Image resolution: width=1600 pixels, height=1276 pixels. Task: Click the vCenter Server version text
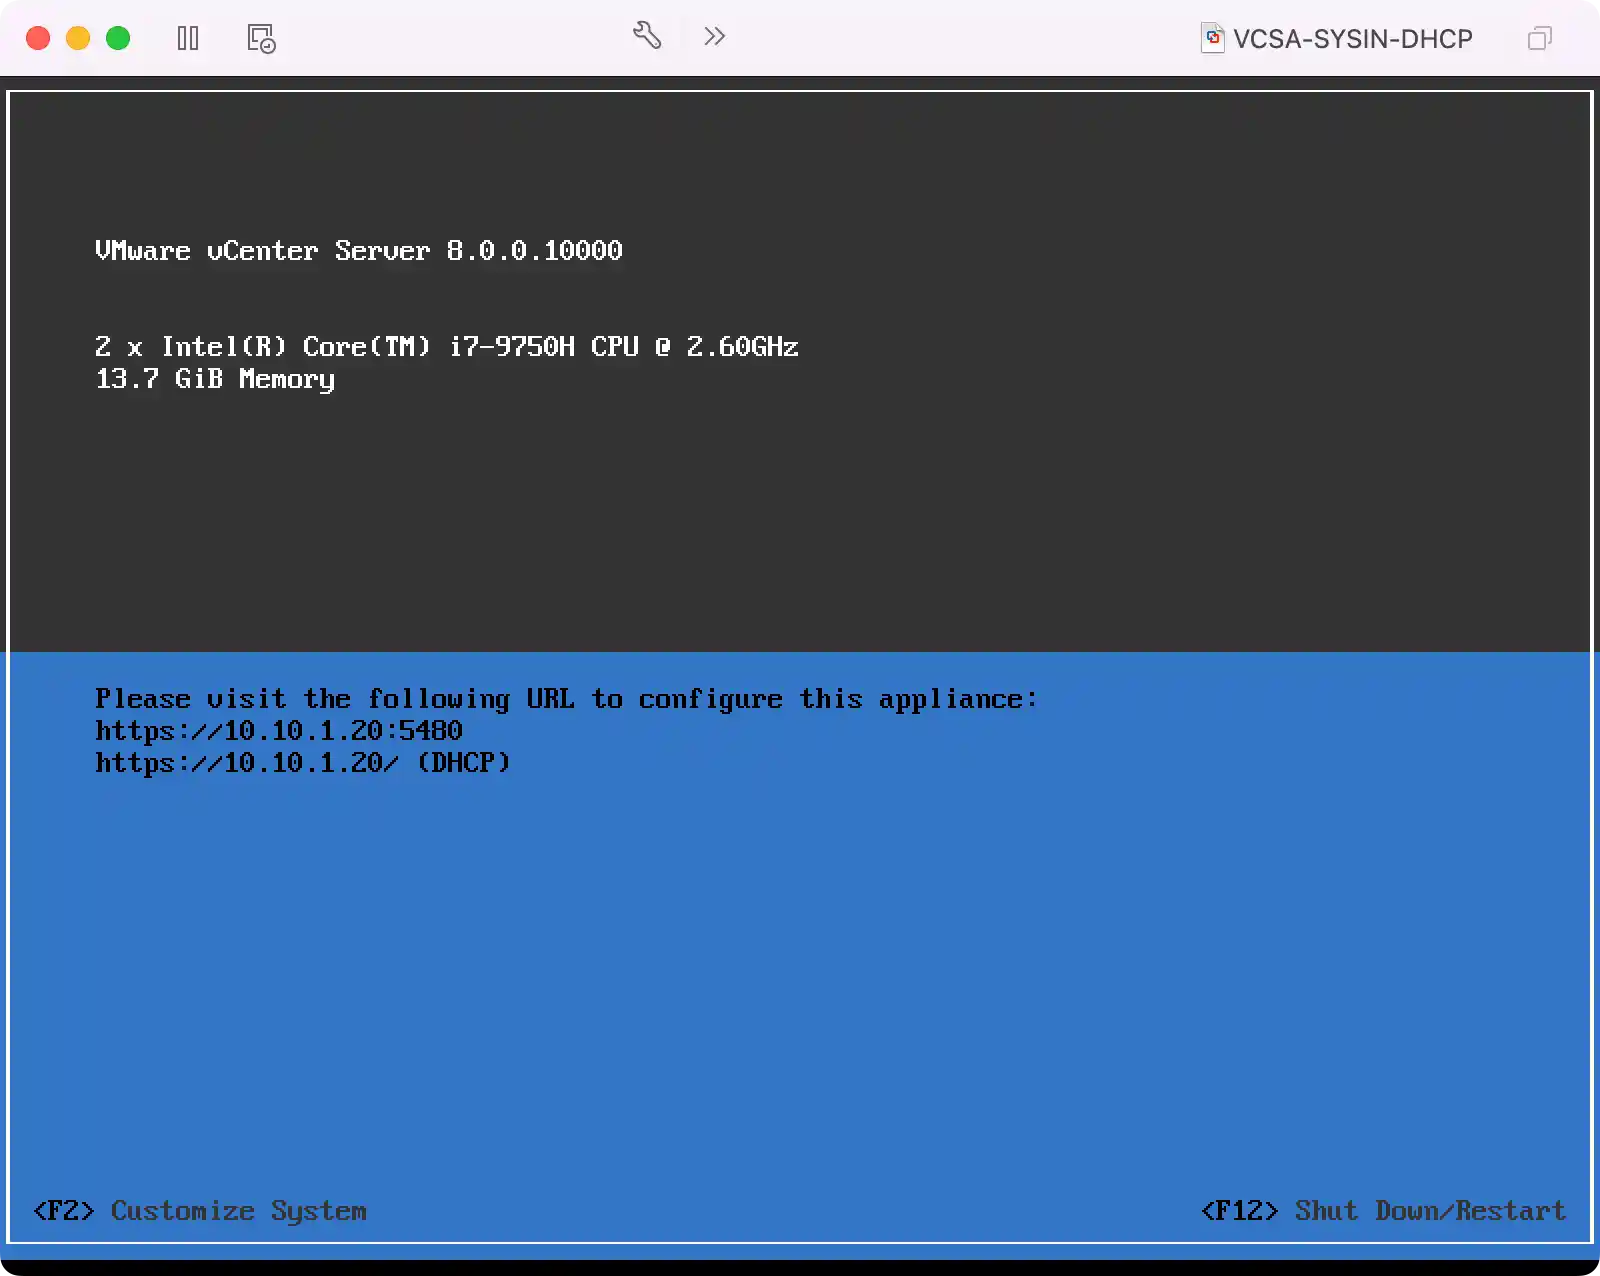click(358, 251)
